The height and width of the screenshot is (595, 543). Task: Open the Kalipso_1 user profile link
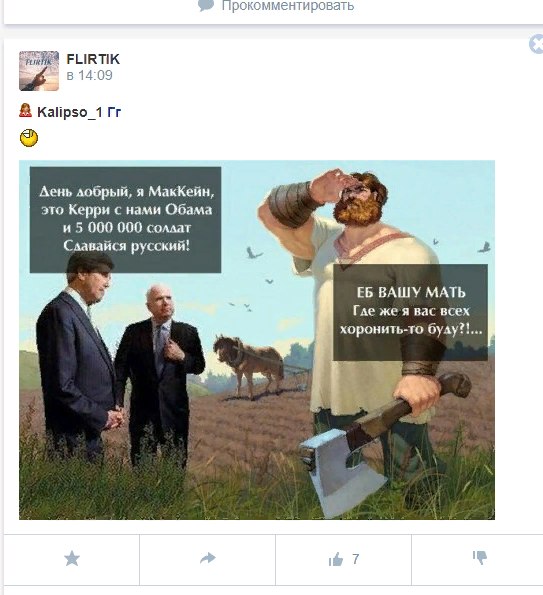pyautogui.click(x=70, y=112)
